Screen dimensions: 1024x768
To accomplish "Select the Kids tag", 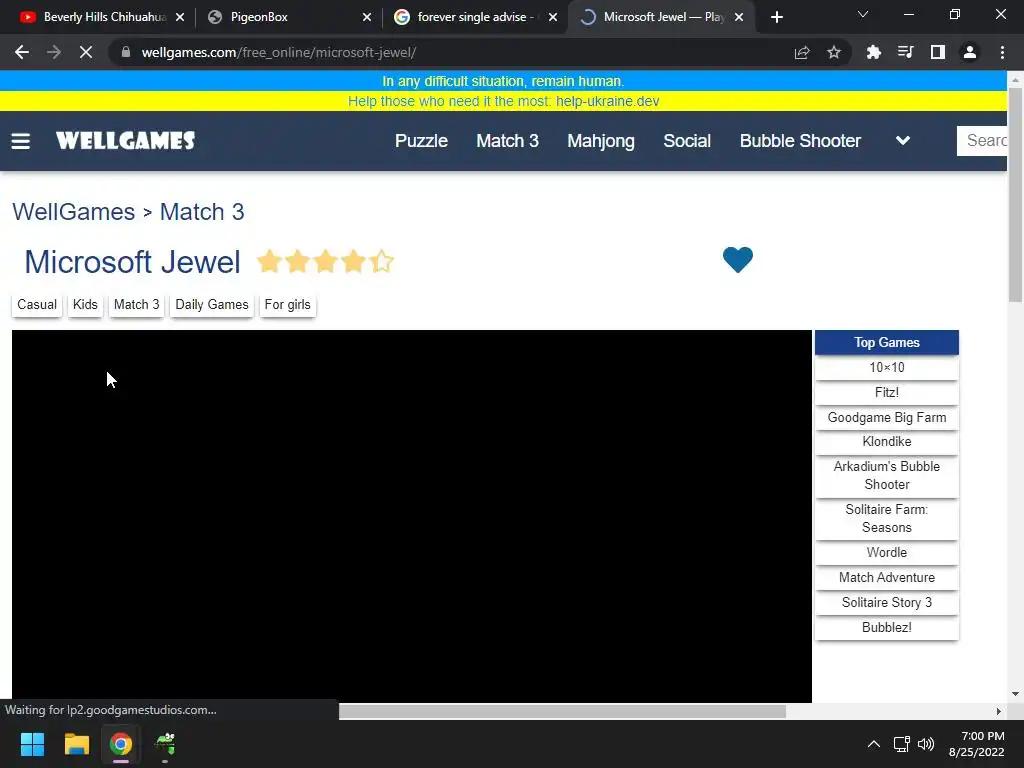I will (x=85, y=304).
